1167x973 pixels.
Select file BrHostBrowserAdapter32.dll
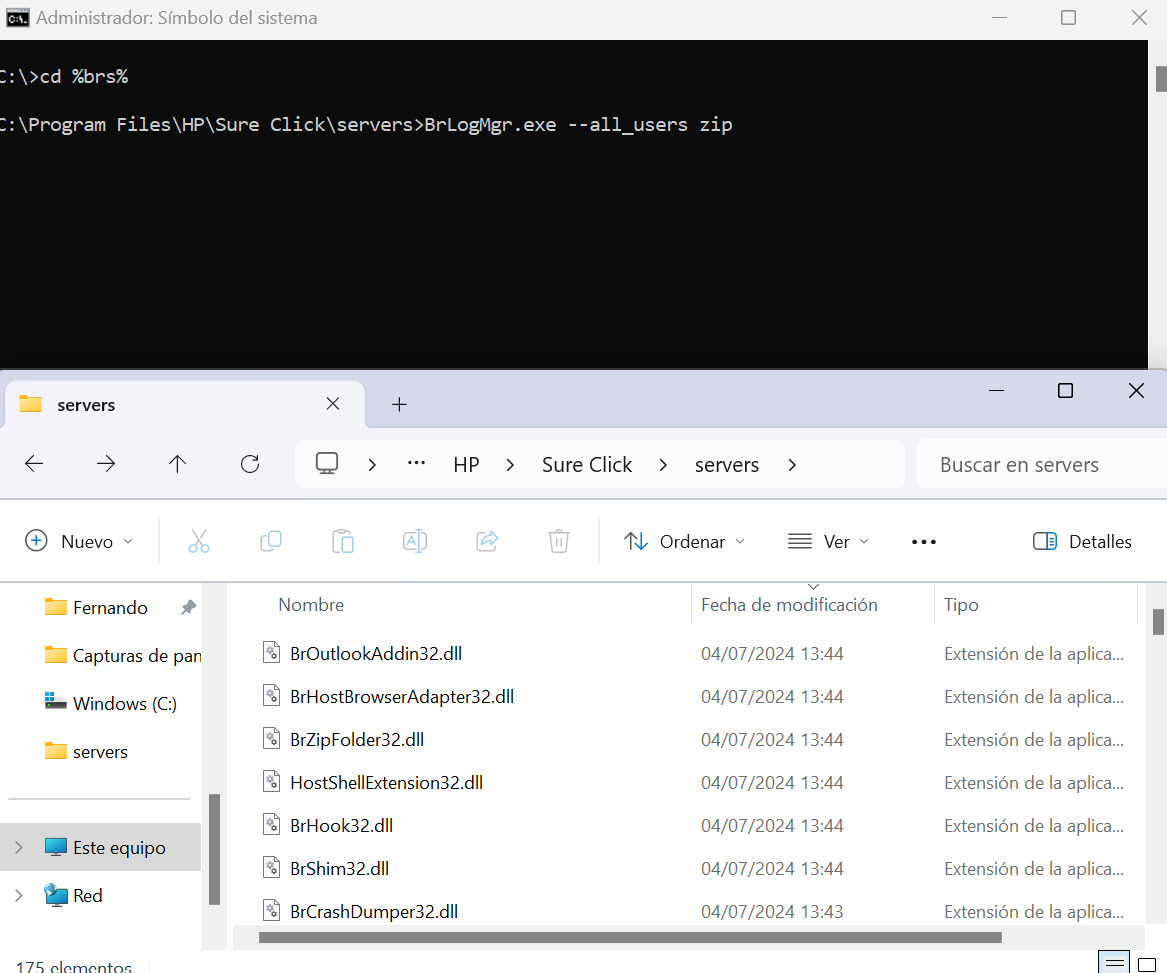402,696
